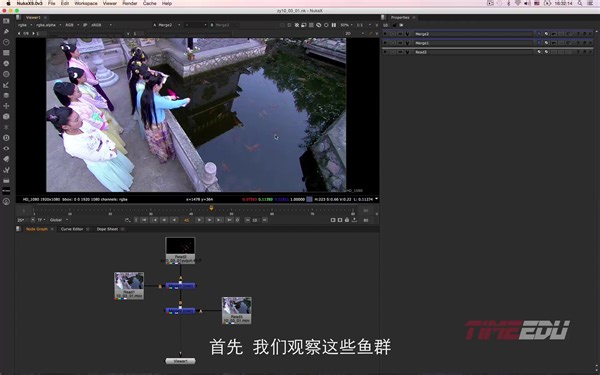Collapse the Read3 properties panel
The image size is (600, 375).
pyautogui.click(x=386, y=52)
